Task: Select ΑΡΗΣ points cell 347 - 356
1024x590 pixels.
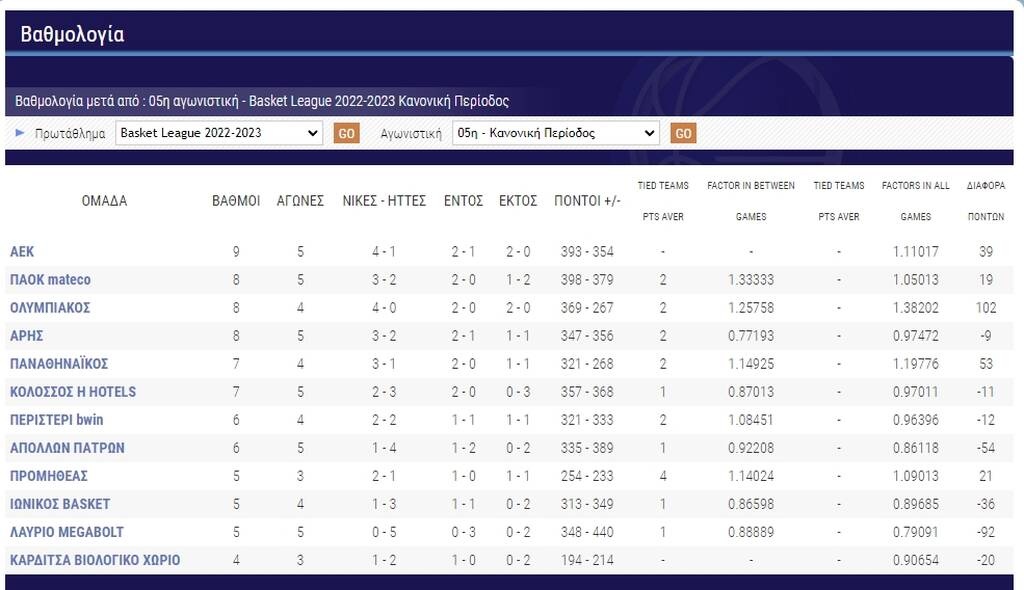Action: point(587,336)
